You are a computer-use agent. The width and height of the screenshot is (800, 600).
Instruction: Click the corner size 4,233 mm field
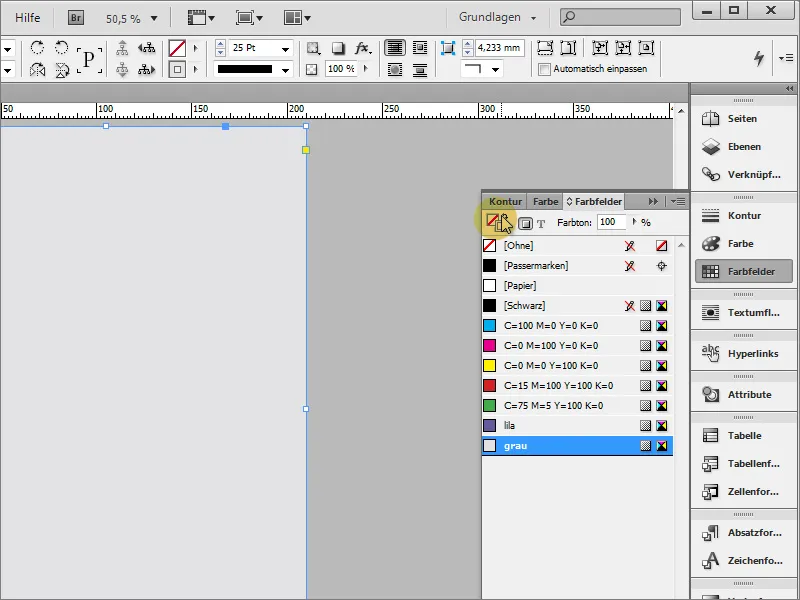point(499,48)
